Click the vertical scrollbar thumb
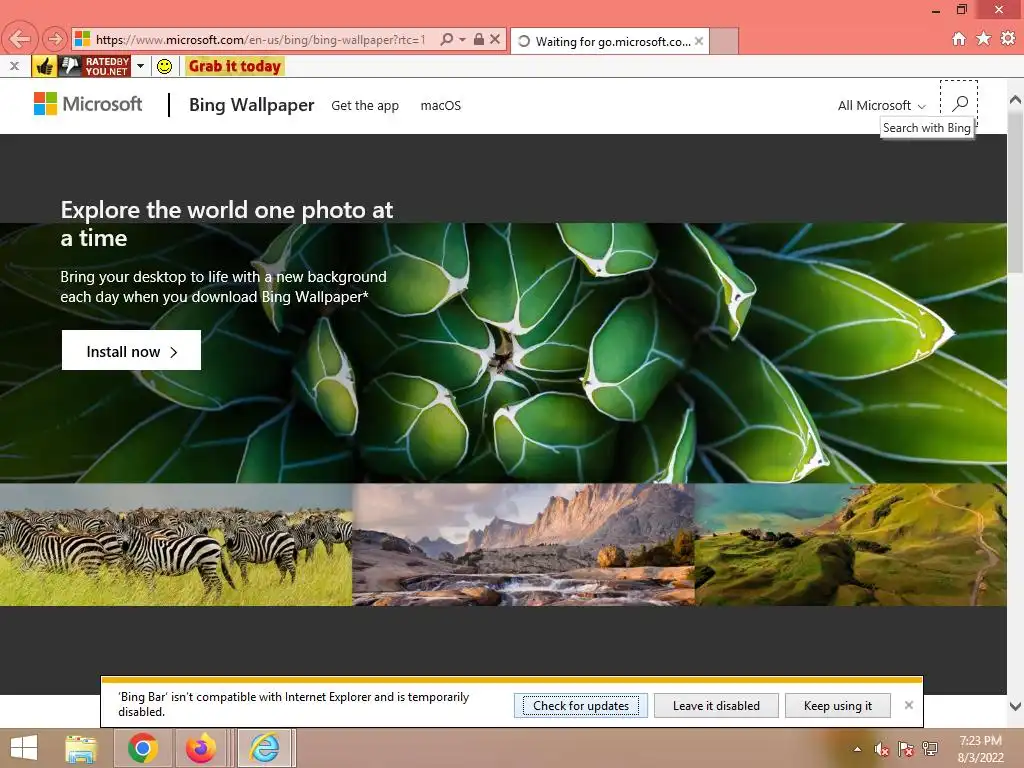Image resolution: width=1024 pixels, height=768 pixels. coord(1015,192)
